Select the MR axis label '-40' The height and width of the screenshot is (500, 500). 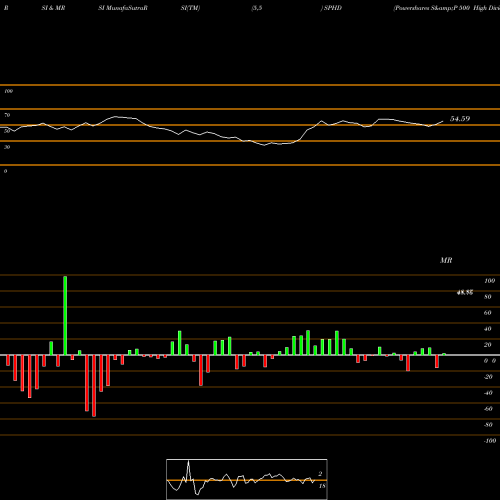point(488,393)
